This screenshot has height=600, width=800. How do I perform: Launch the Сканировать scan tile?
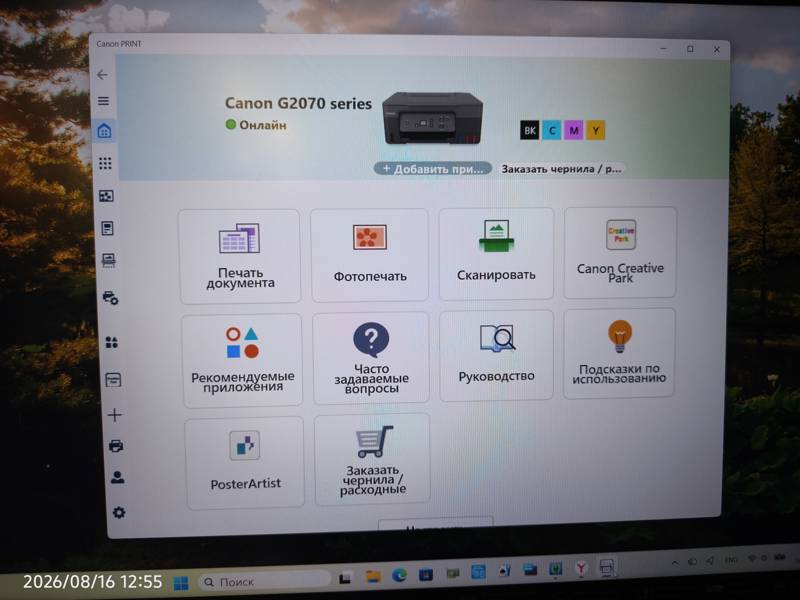coord(496,254)
